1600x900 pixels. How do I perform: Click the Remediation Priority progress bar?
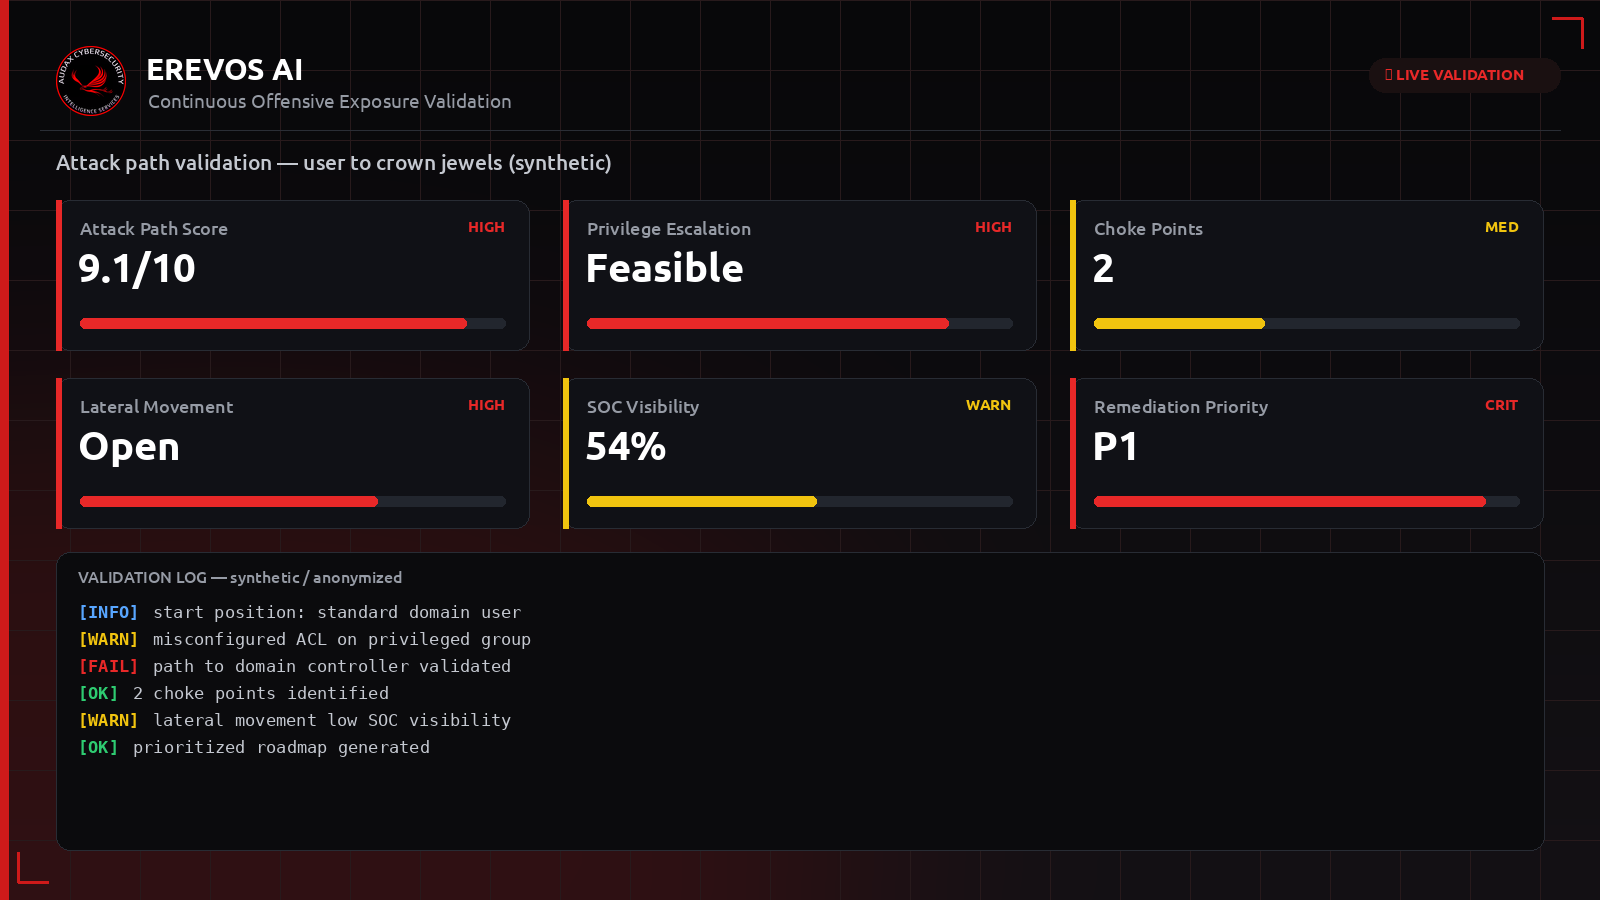click(1307, 502)
